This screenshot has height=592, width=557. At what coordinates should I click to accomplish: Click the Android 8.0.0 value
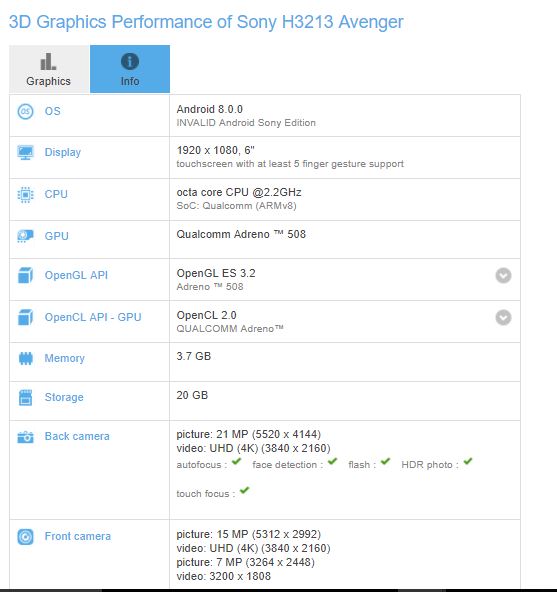point(210,109)
